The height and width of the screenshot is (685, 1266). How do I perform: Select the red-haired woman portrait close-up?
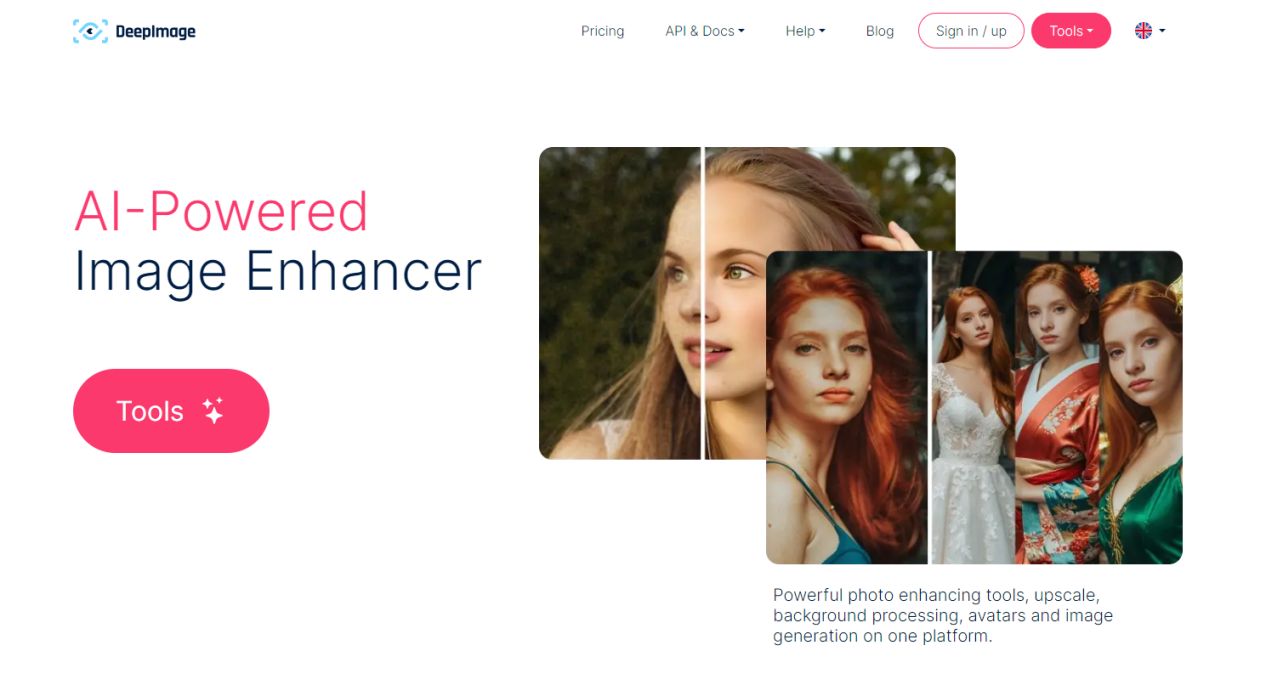point(847,407)
